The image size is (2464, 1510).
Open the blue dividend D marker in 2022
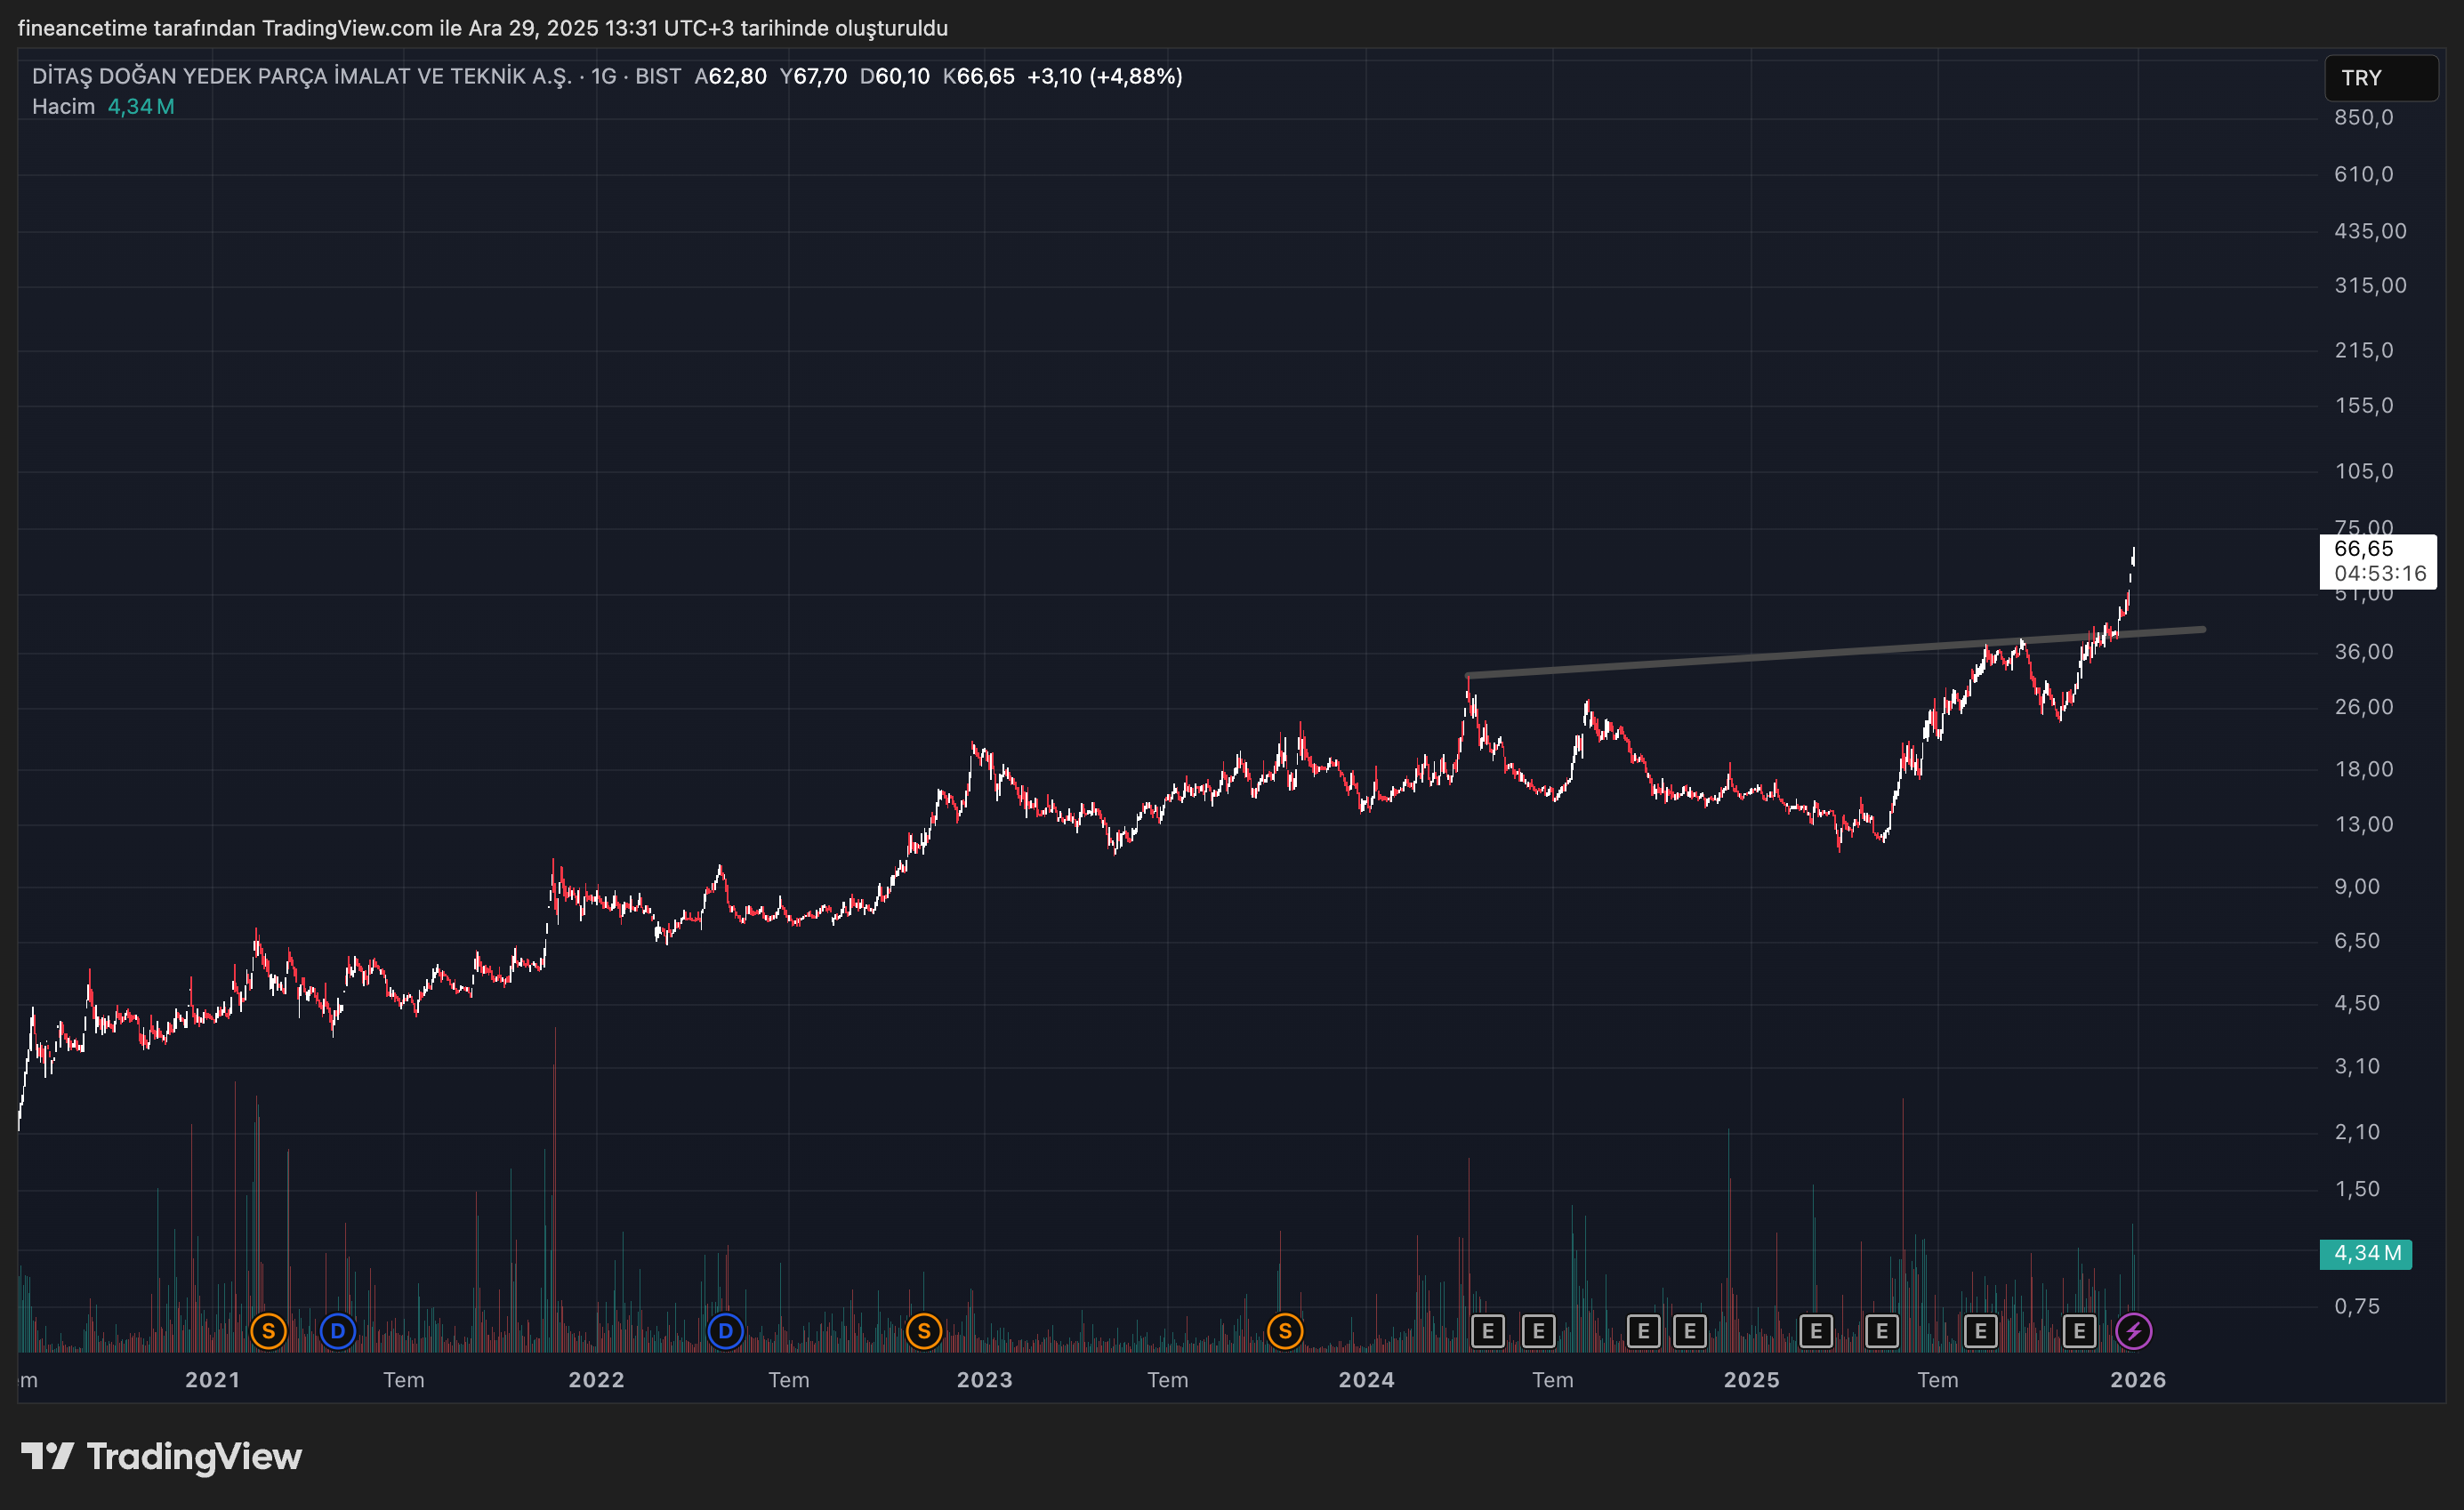pos(725,1331)
